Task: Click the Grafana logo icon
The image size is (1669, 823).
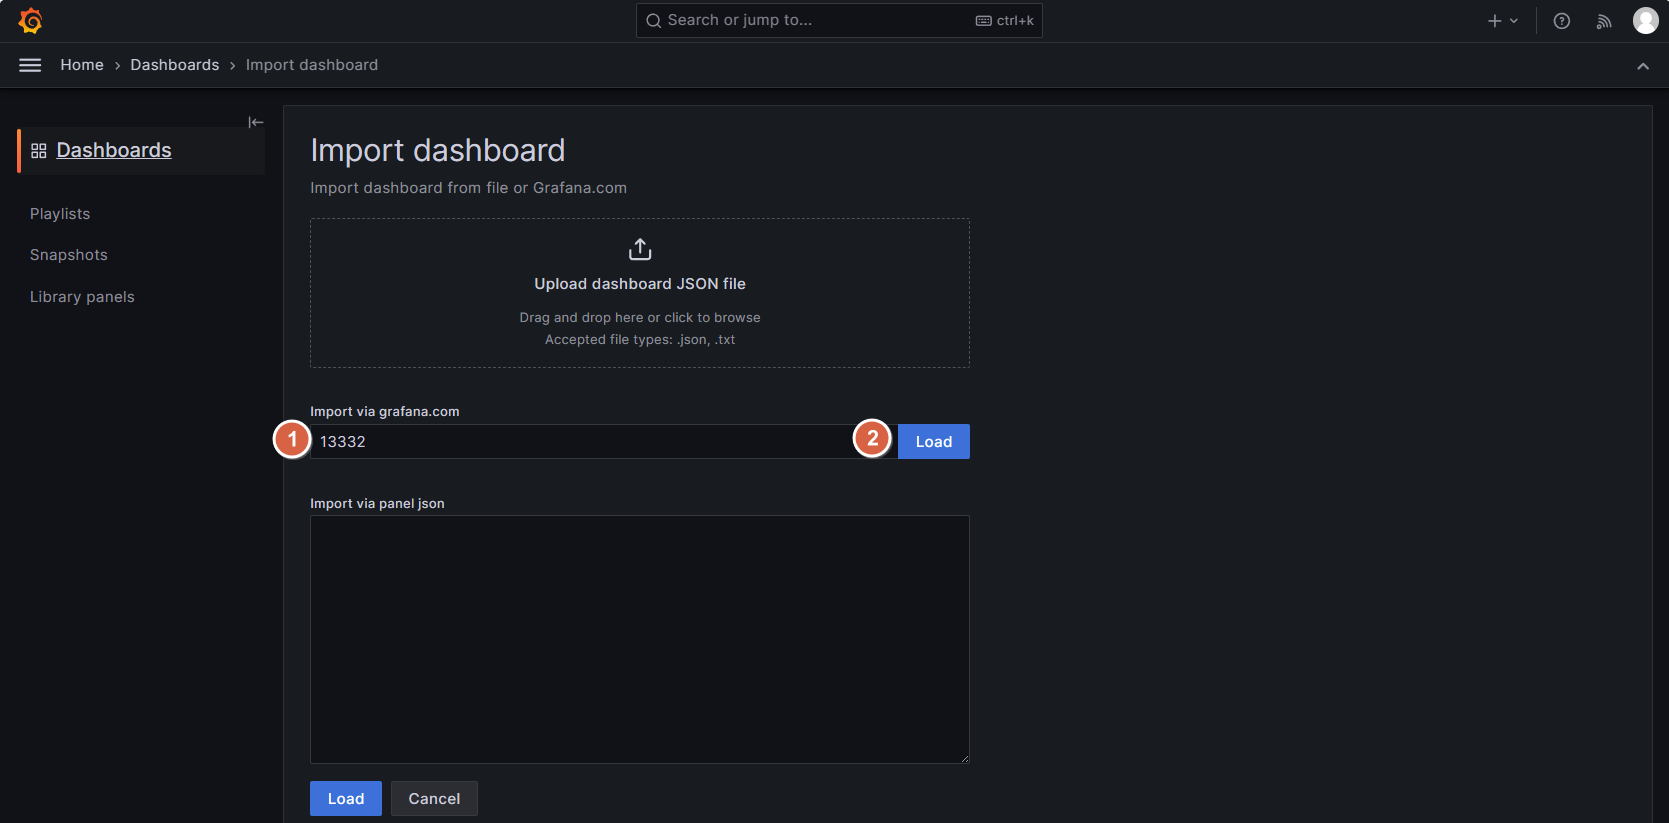Action: [x=31, y=20]
